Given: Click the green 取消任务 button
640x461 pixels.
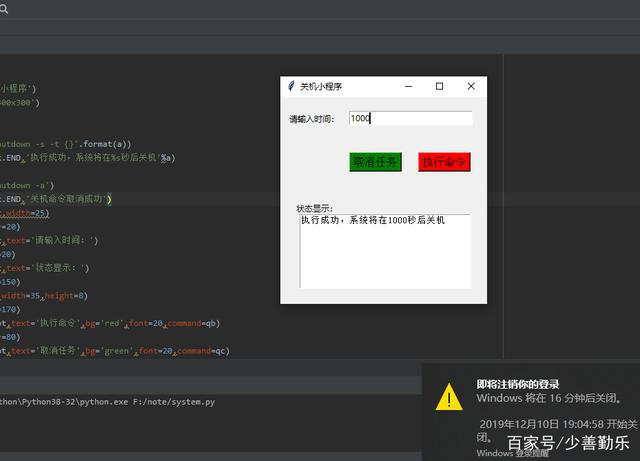Looking at the screenshot, I should (376, 162).
